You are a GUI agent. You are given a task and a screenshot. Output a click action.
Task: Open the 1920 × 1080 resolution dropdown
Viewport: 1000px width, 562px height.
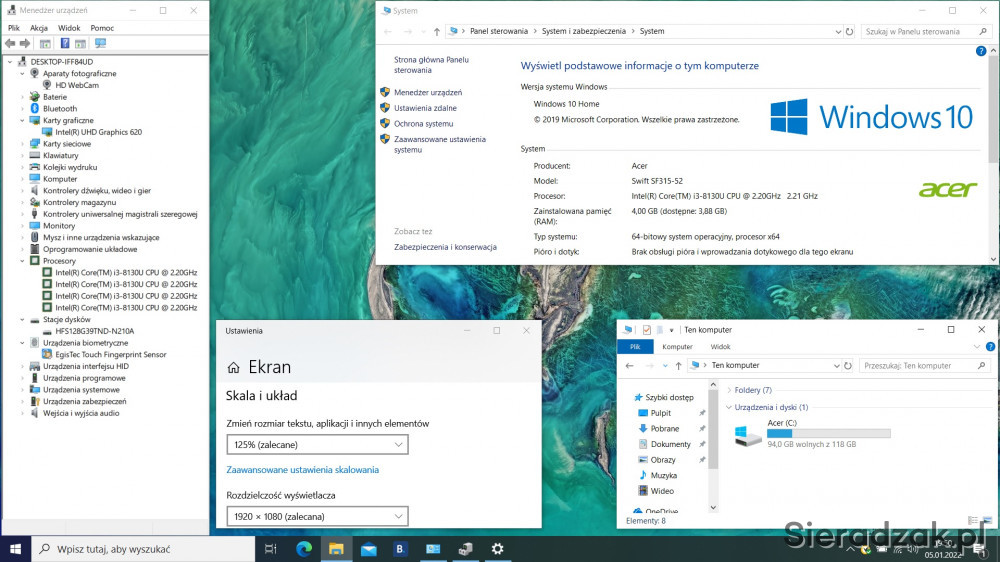(x=317, y=516)
